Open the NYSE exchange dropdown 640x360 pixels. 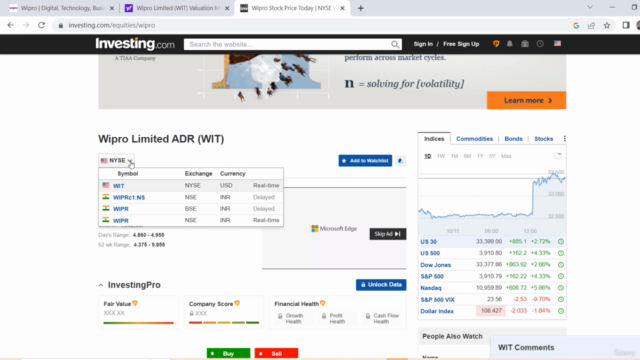(x=116, y=160)
